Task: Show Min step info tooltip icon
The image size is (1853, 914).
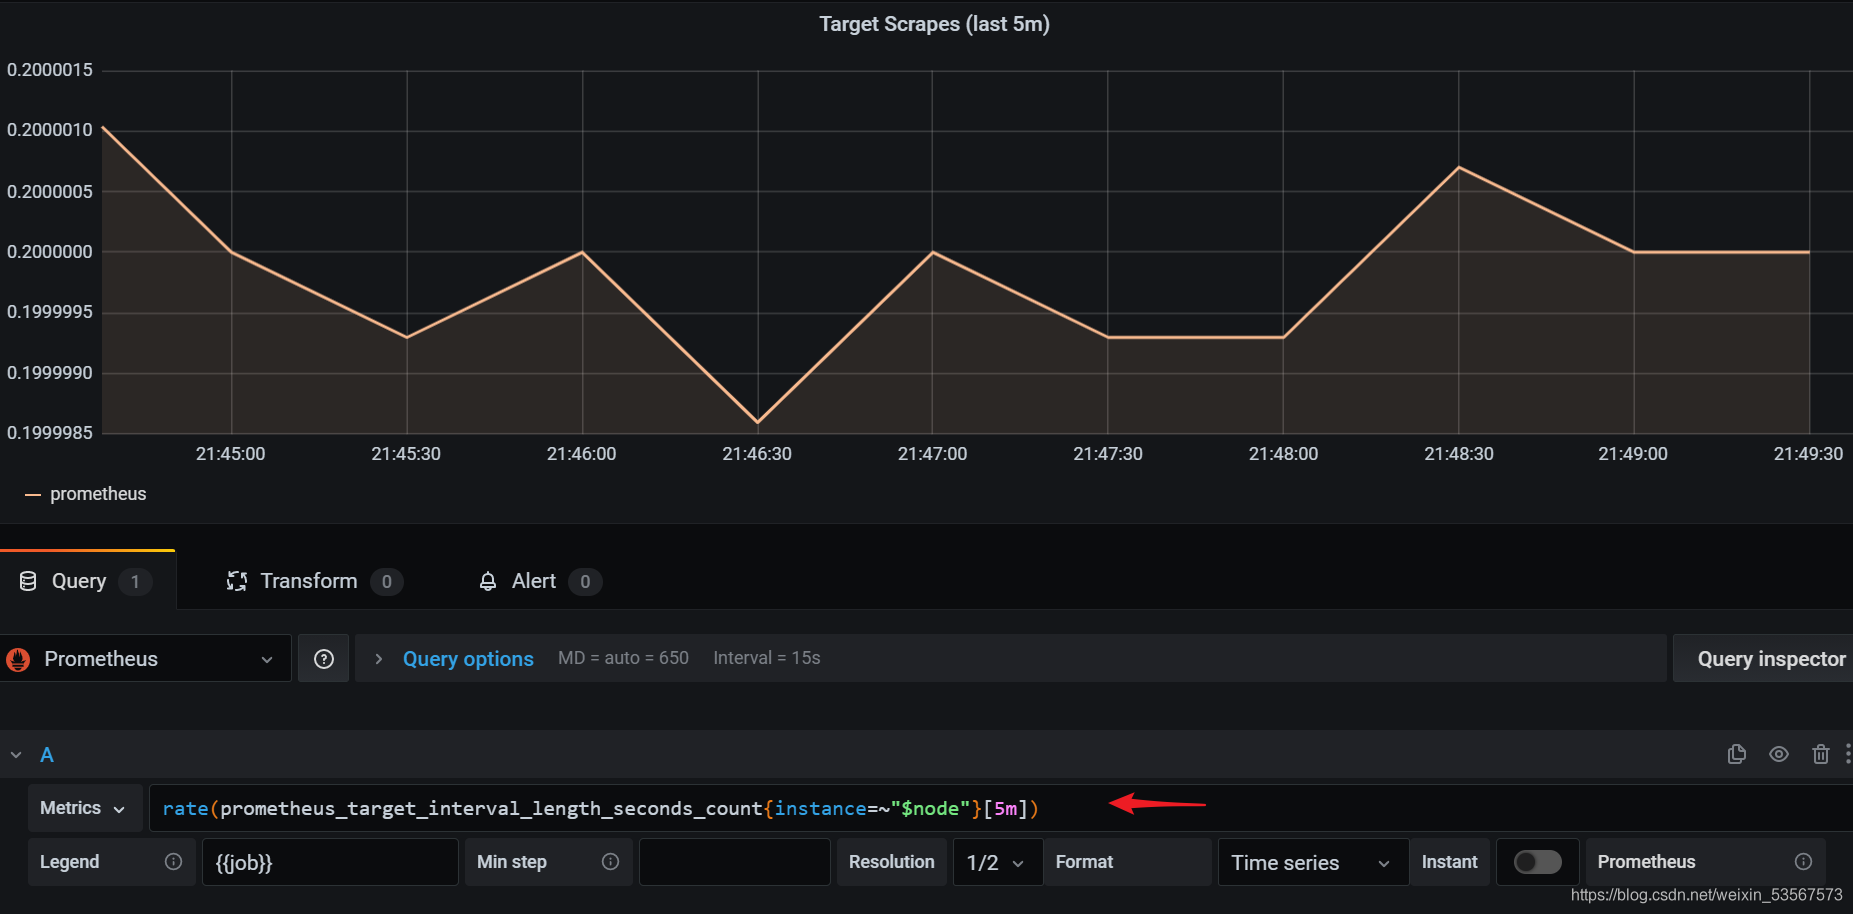Action: coord(610,862)
